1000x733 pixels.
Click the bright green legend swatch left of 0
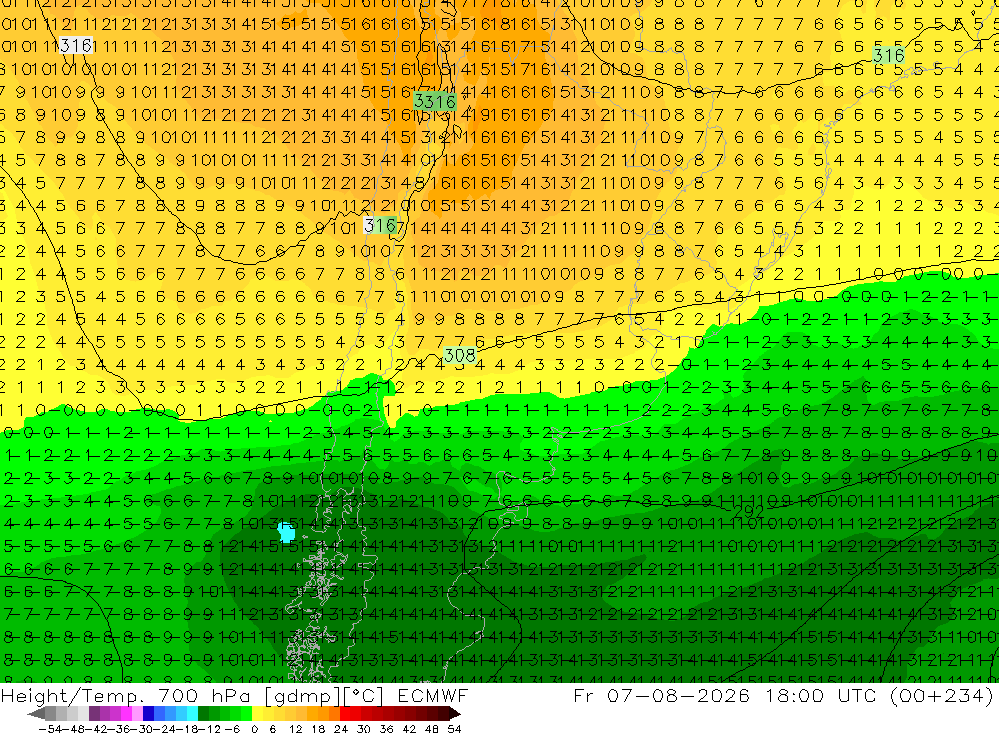246,714
